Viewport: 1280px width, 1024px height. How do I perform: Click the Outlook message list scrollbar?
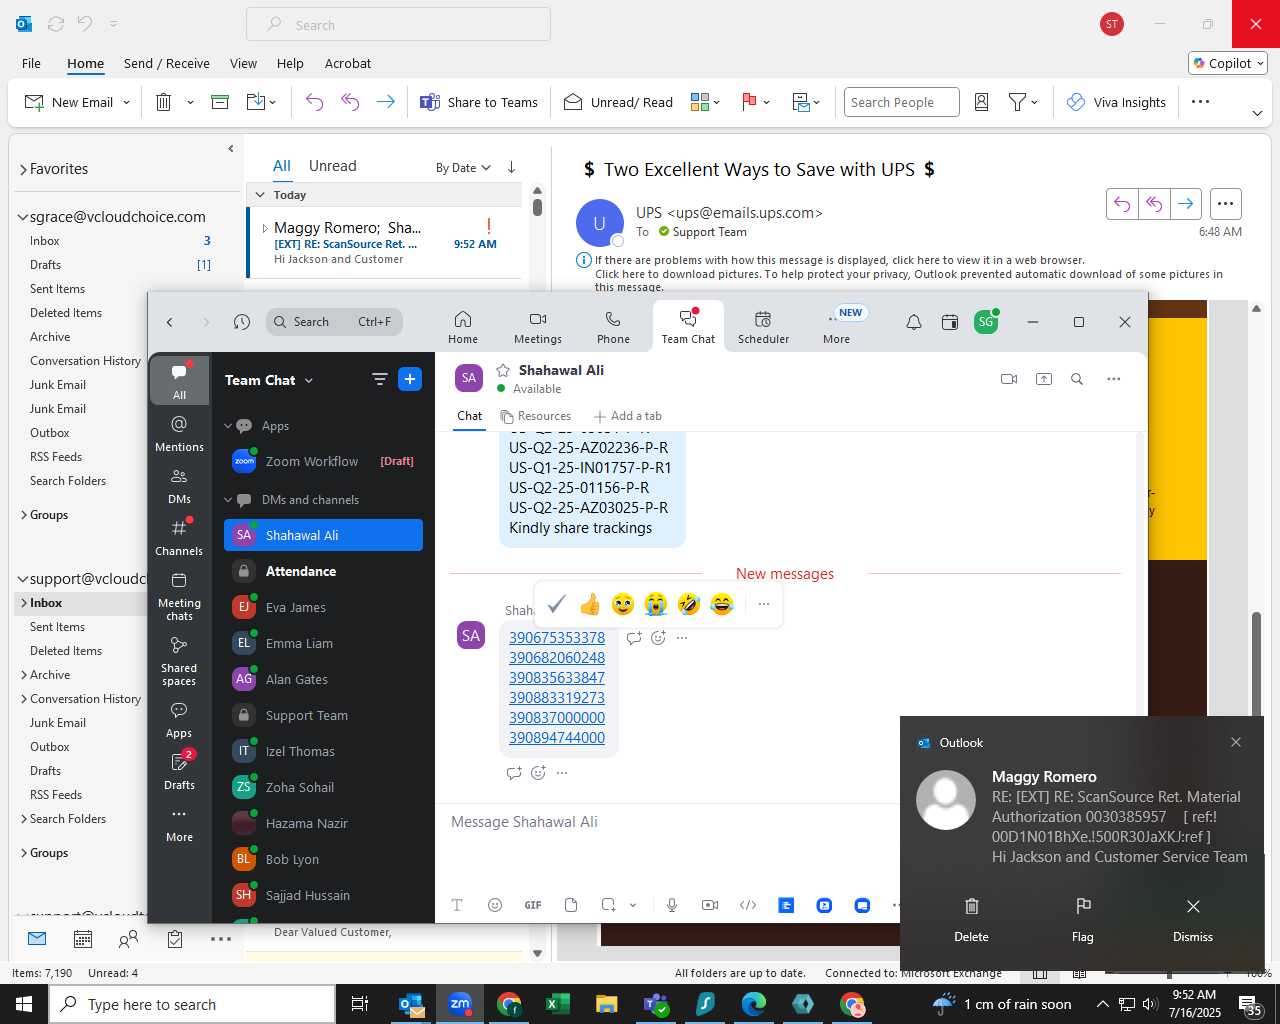click(537, 207)
